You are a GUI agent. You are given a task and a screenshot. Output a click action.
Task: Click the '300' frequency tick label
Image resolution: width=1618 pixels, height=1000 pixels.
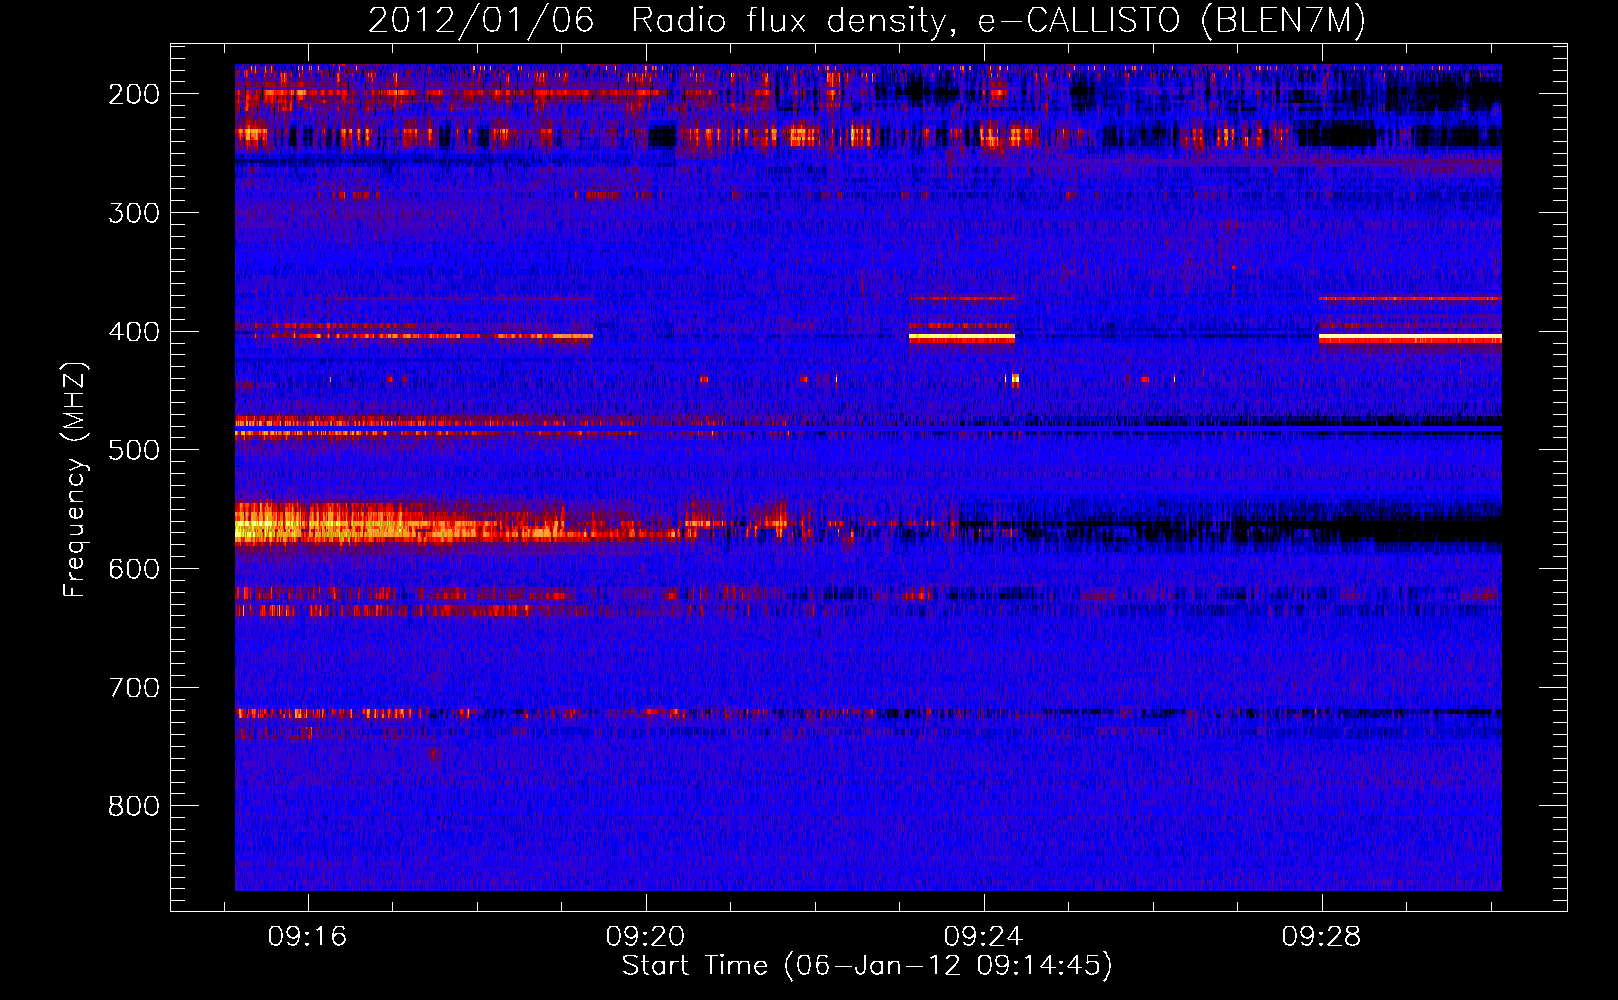pyautogui.click(x=134, y=213)
